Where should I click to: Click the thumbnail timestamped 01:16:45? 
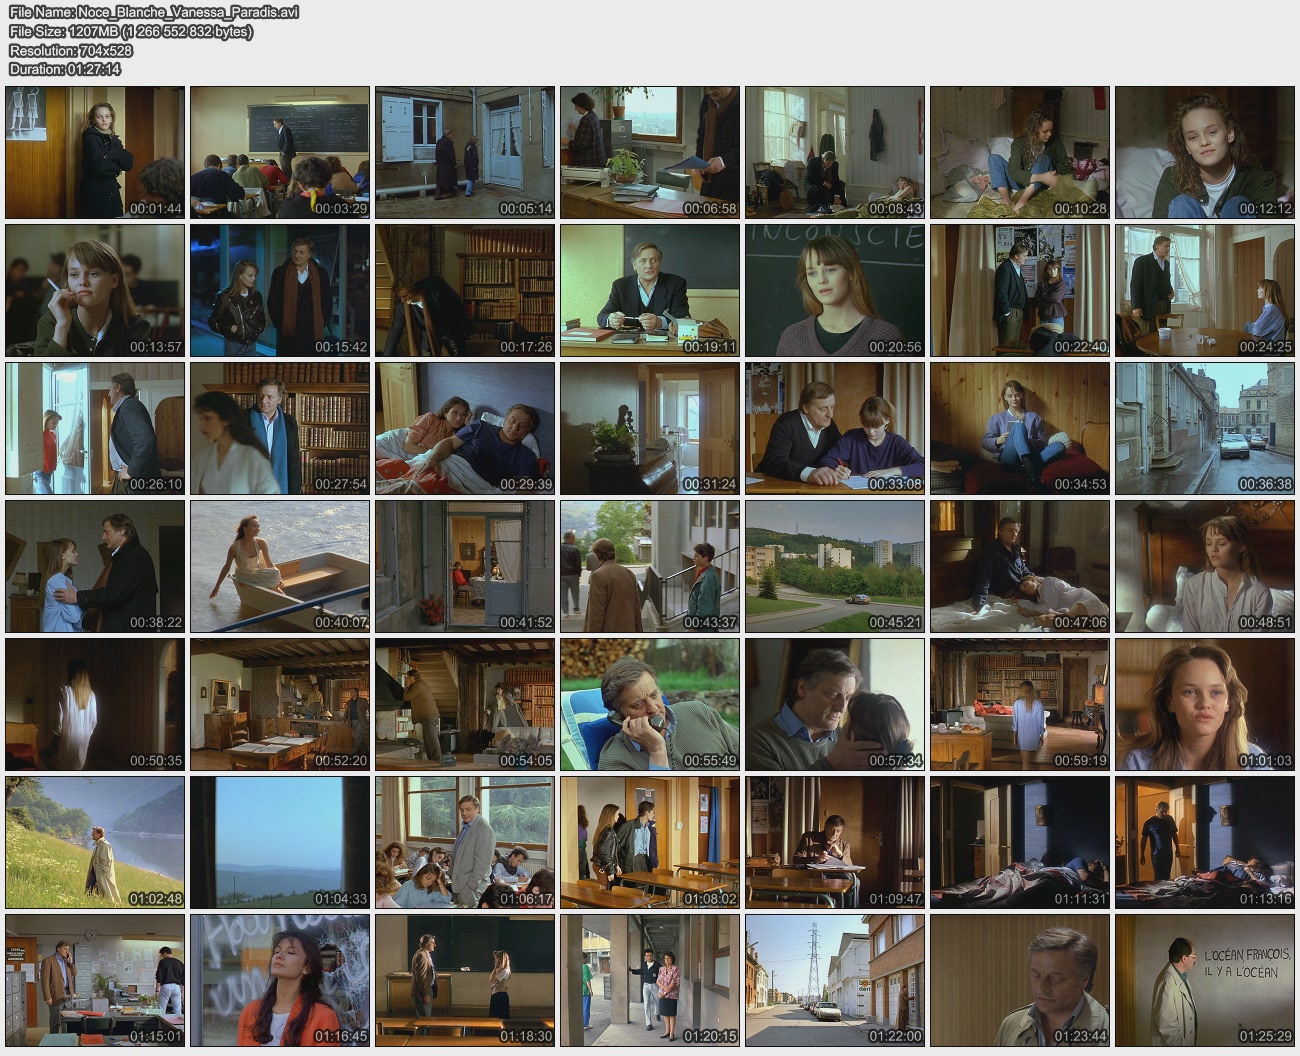(x=280, y=980)
